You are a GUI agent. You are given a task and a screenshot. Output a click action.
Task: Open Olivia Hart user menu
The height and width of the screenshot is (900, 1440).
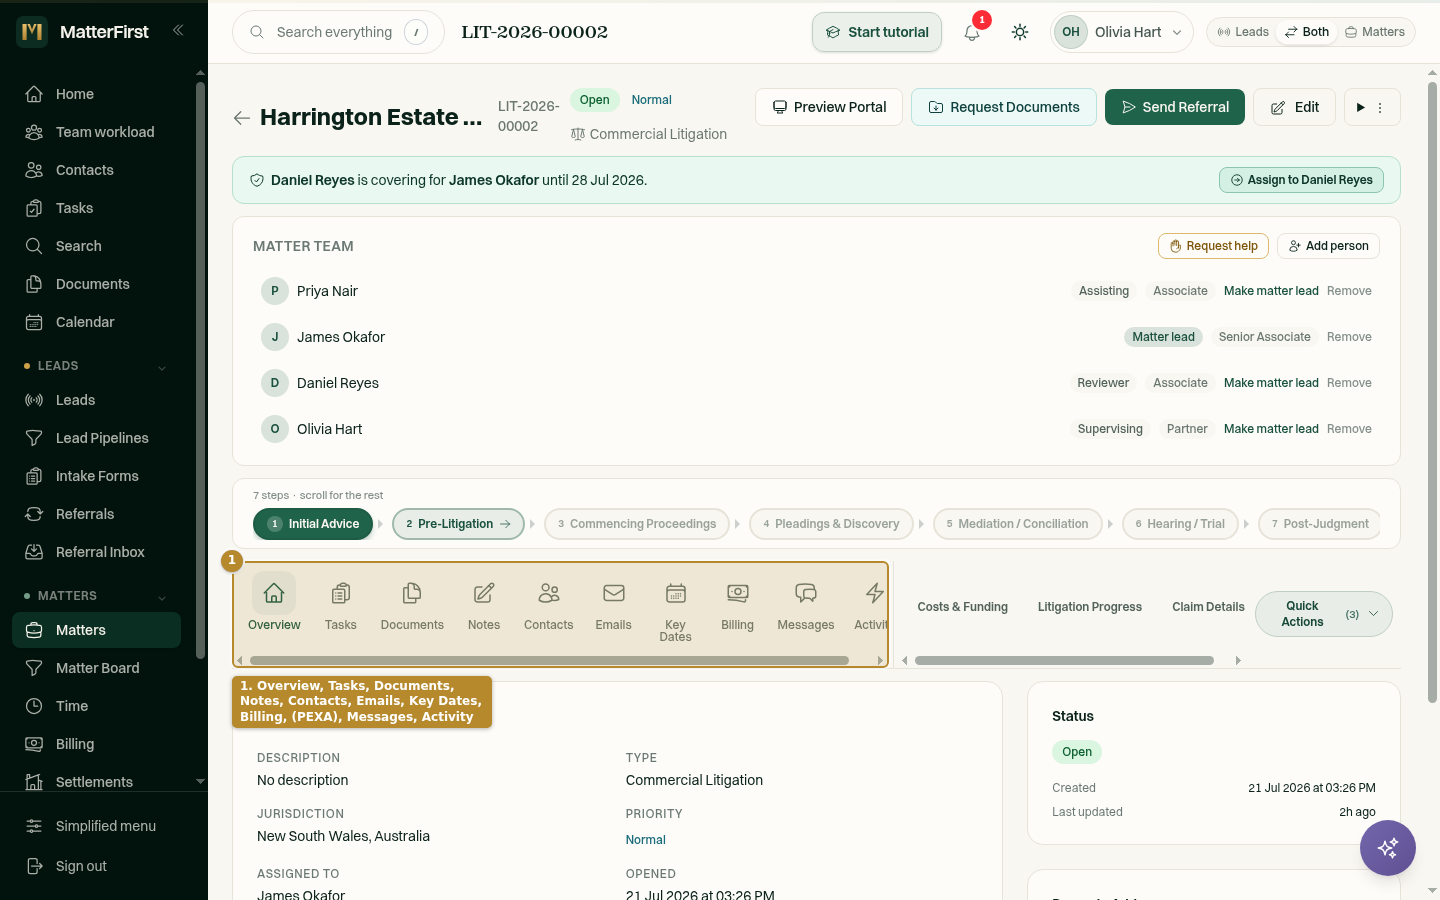coord(1122,32)
